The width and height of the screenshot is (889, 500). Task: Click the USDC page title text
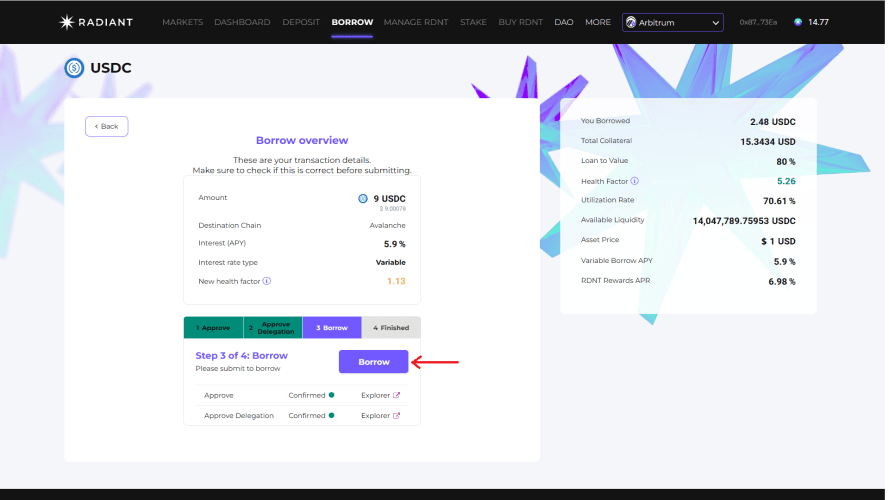pos(111,68)
